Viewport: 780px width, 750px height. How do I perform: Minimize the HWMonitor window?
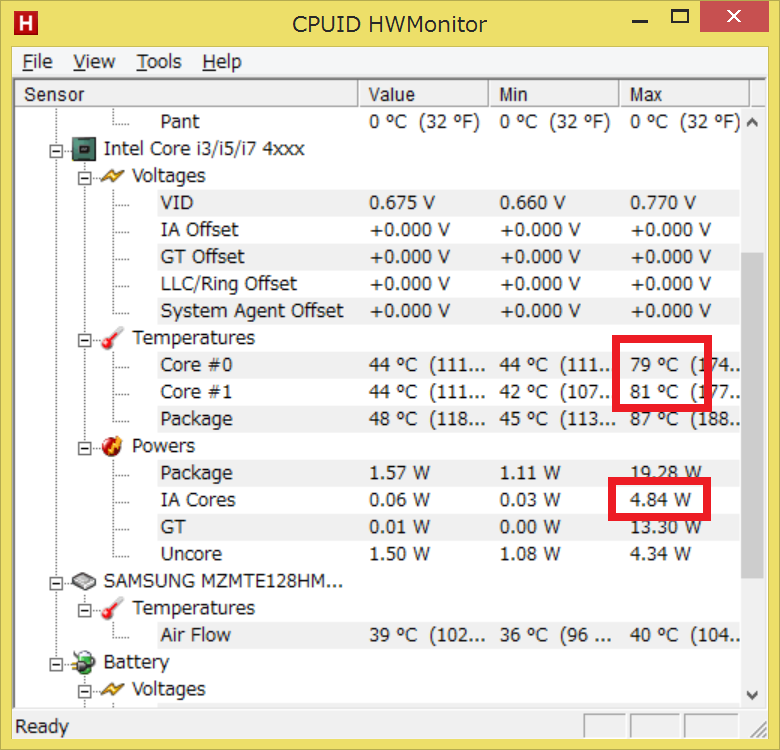pos(640,21)
